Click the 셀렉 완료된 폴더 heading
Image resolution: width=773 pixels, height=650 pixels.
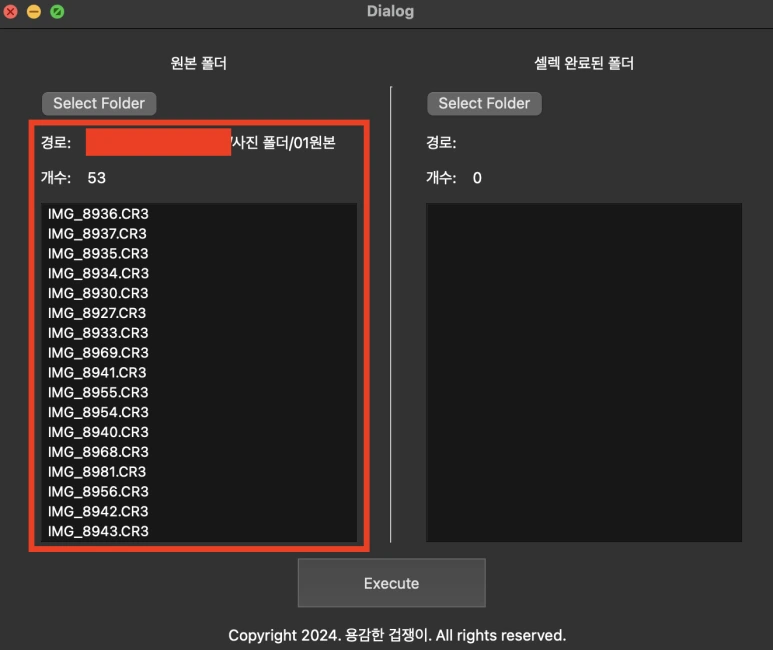(x=584, y=63)
